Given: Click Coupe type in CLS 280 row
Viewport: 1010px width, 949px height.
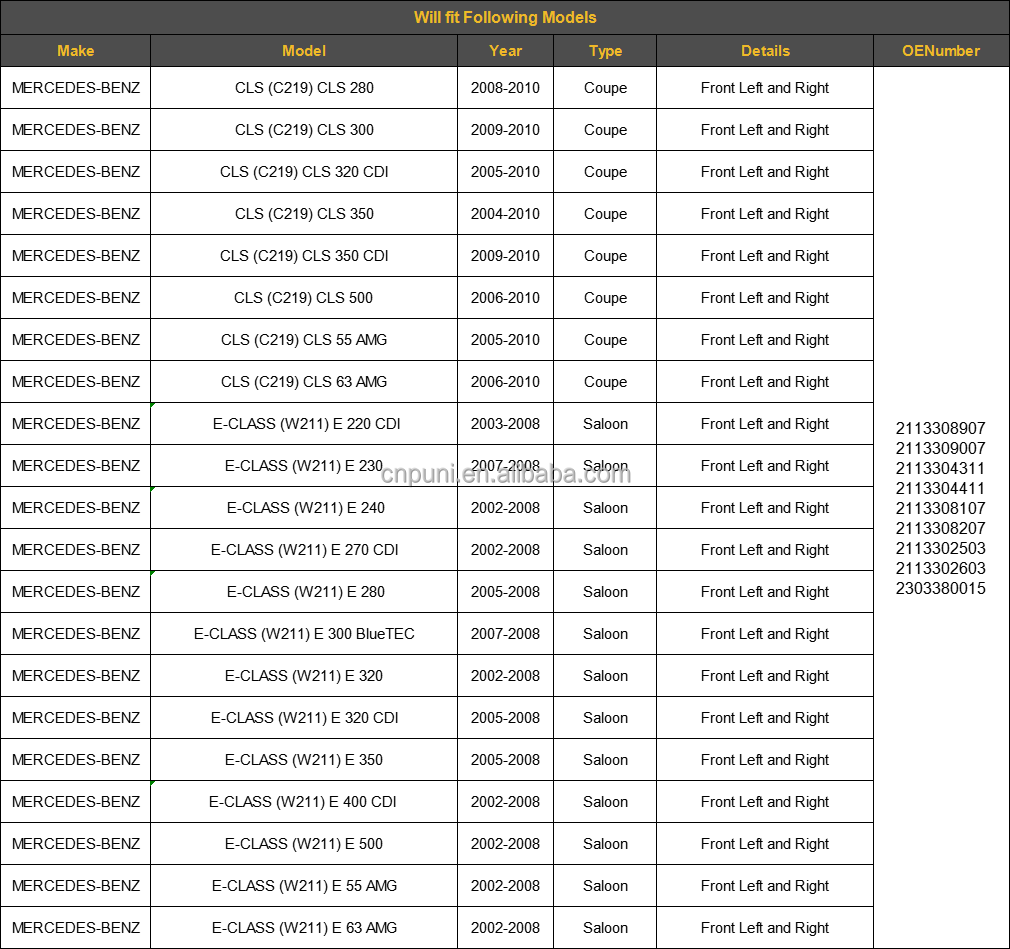Looking at the screenshot, I should (605, 88).
